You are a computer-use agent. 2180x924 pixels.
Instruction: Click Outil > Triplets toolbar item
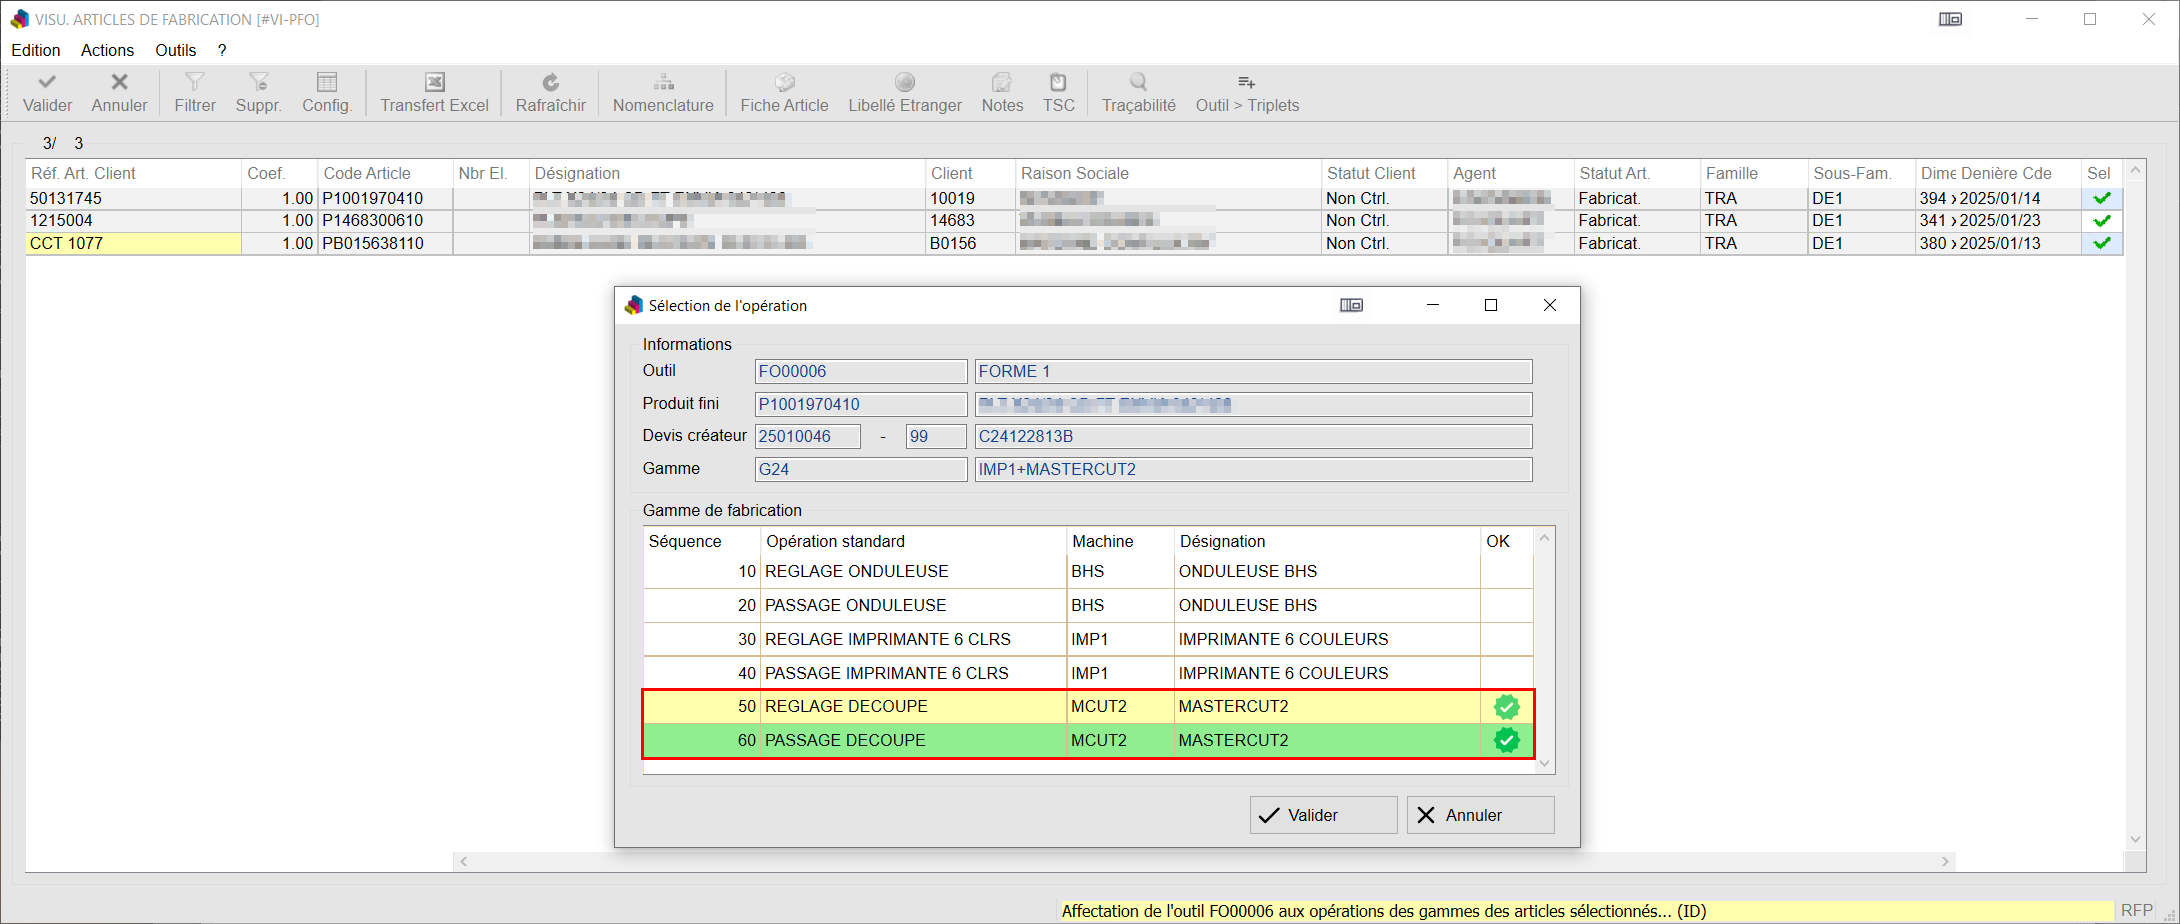(1247, 92)
